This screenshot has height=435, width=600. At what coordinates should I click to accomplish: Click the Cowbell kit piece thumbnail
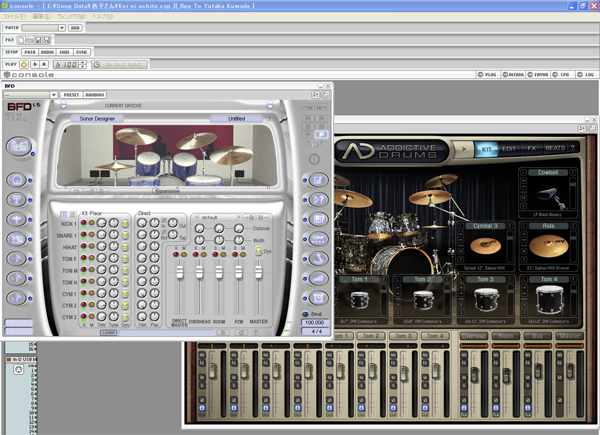(549, 195)
